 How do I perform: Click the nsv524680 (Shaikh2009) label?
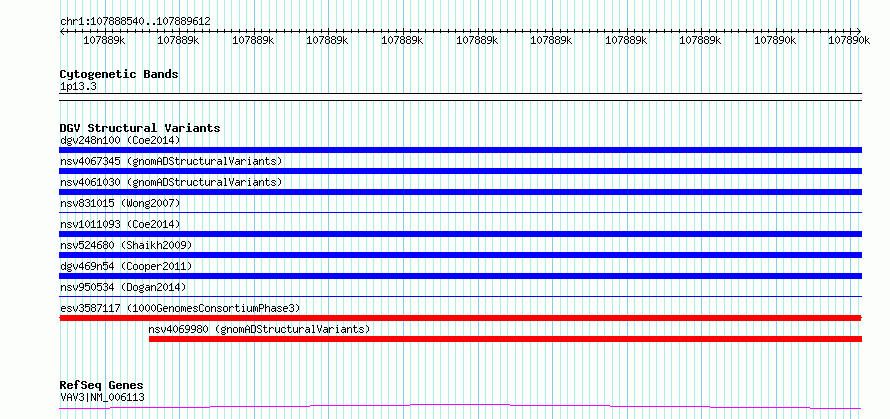126,245
